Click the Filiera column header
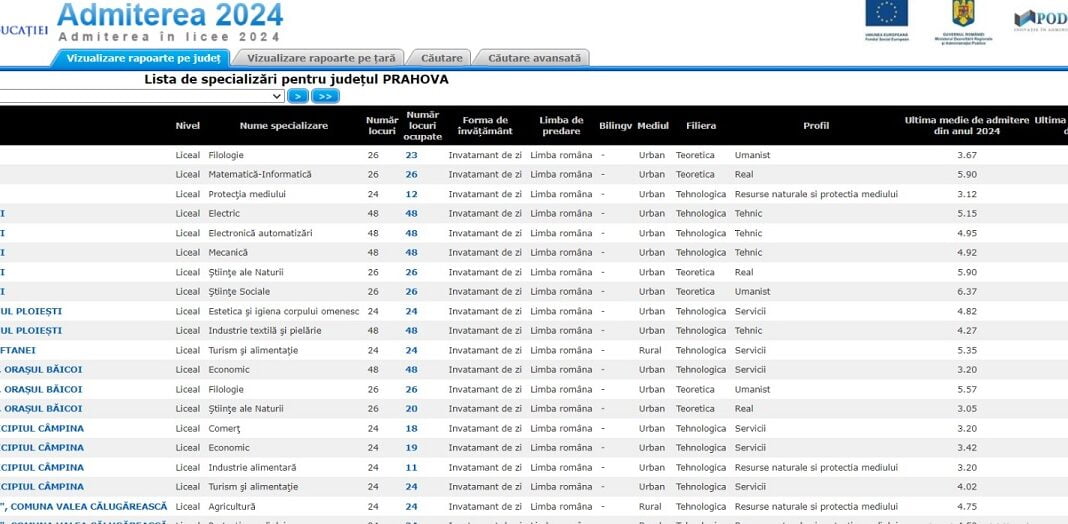This screenshot has width=1068, height=524. (x=701, y=125)
